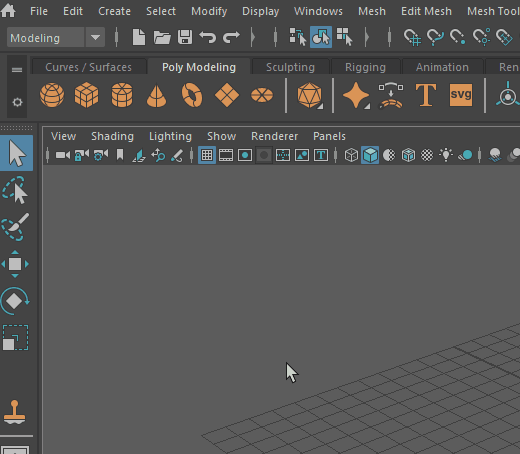Switch to Sculpting shelf tab
Screen dimensions: 520x454
coord(290,67)
